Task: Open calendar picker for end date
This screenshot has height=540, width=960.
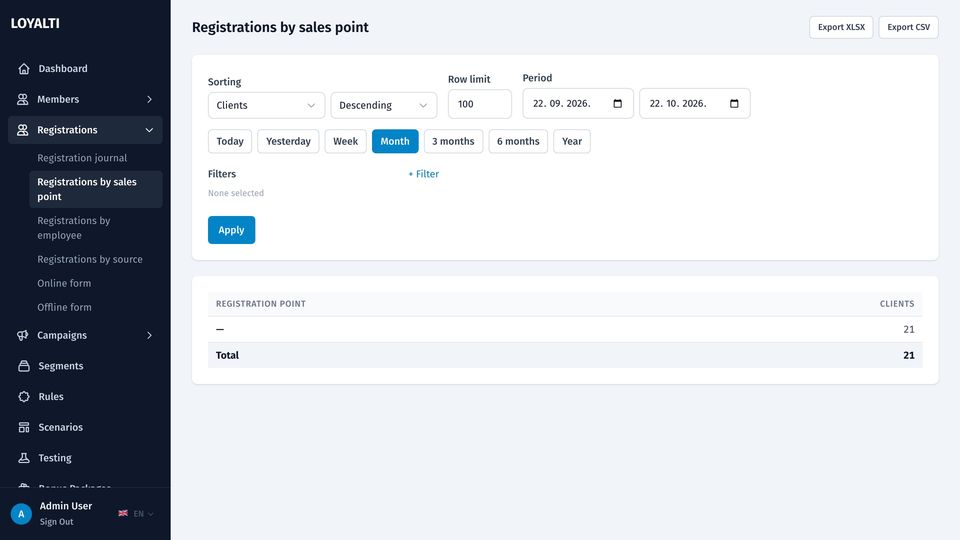Action: 734,103
